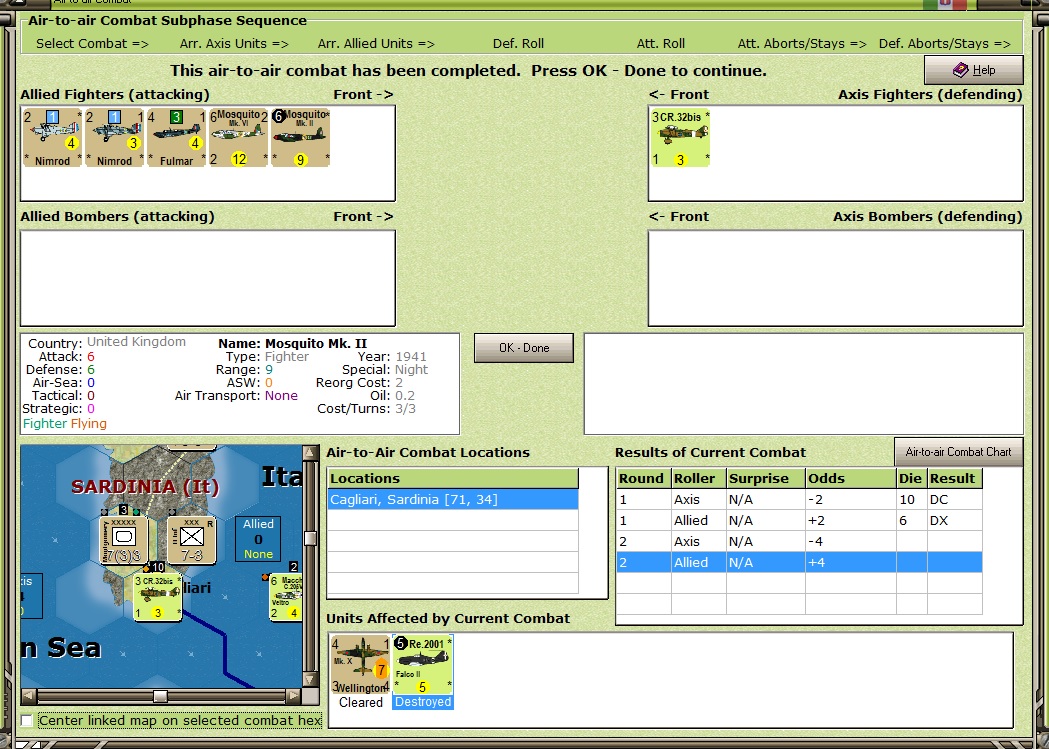Click the Allied 0 None marker on the map
The width and height of the screenshot is (1049, 749).
[x=258, y=539]
